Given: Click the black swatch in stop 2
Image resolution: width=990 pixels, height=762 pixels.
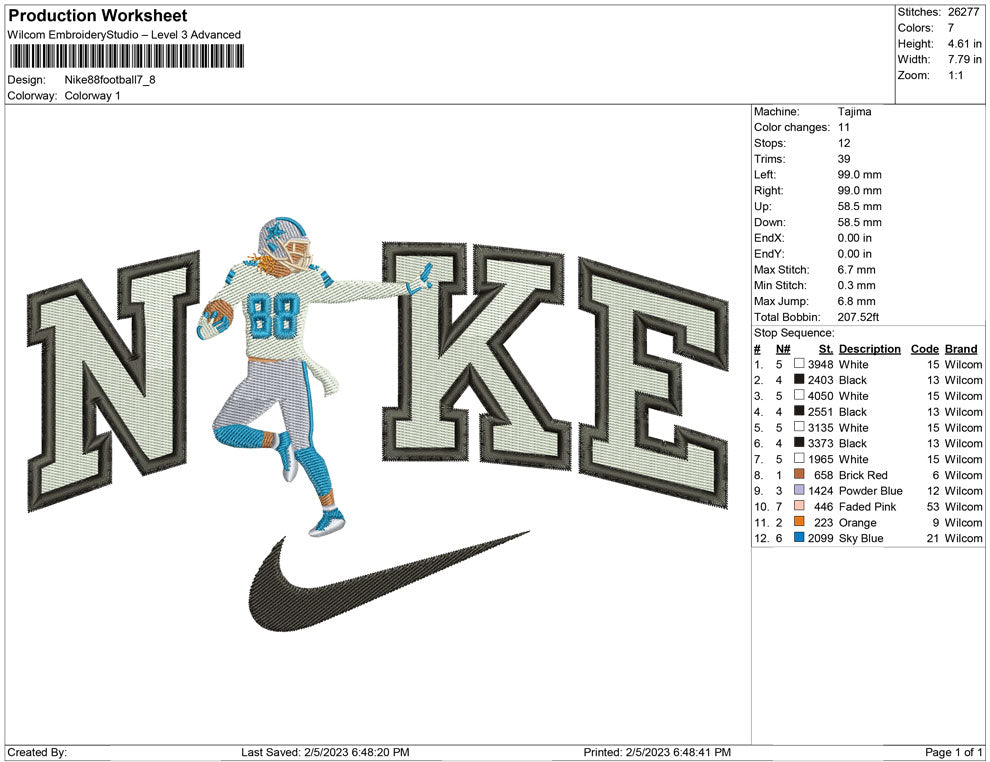Looking at the screenshot, I should pos(799,379).
